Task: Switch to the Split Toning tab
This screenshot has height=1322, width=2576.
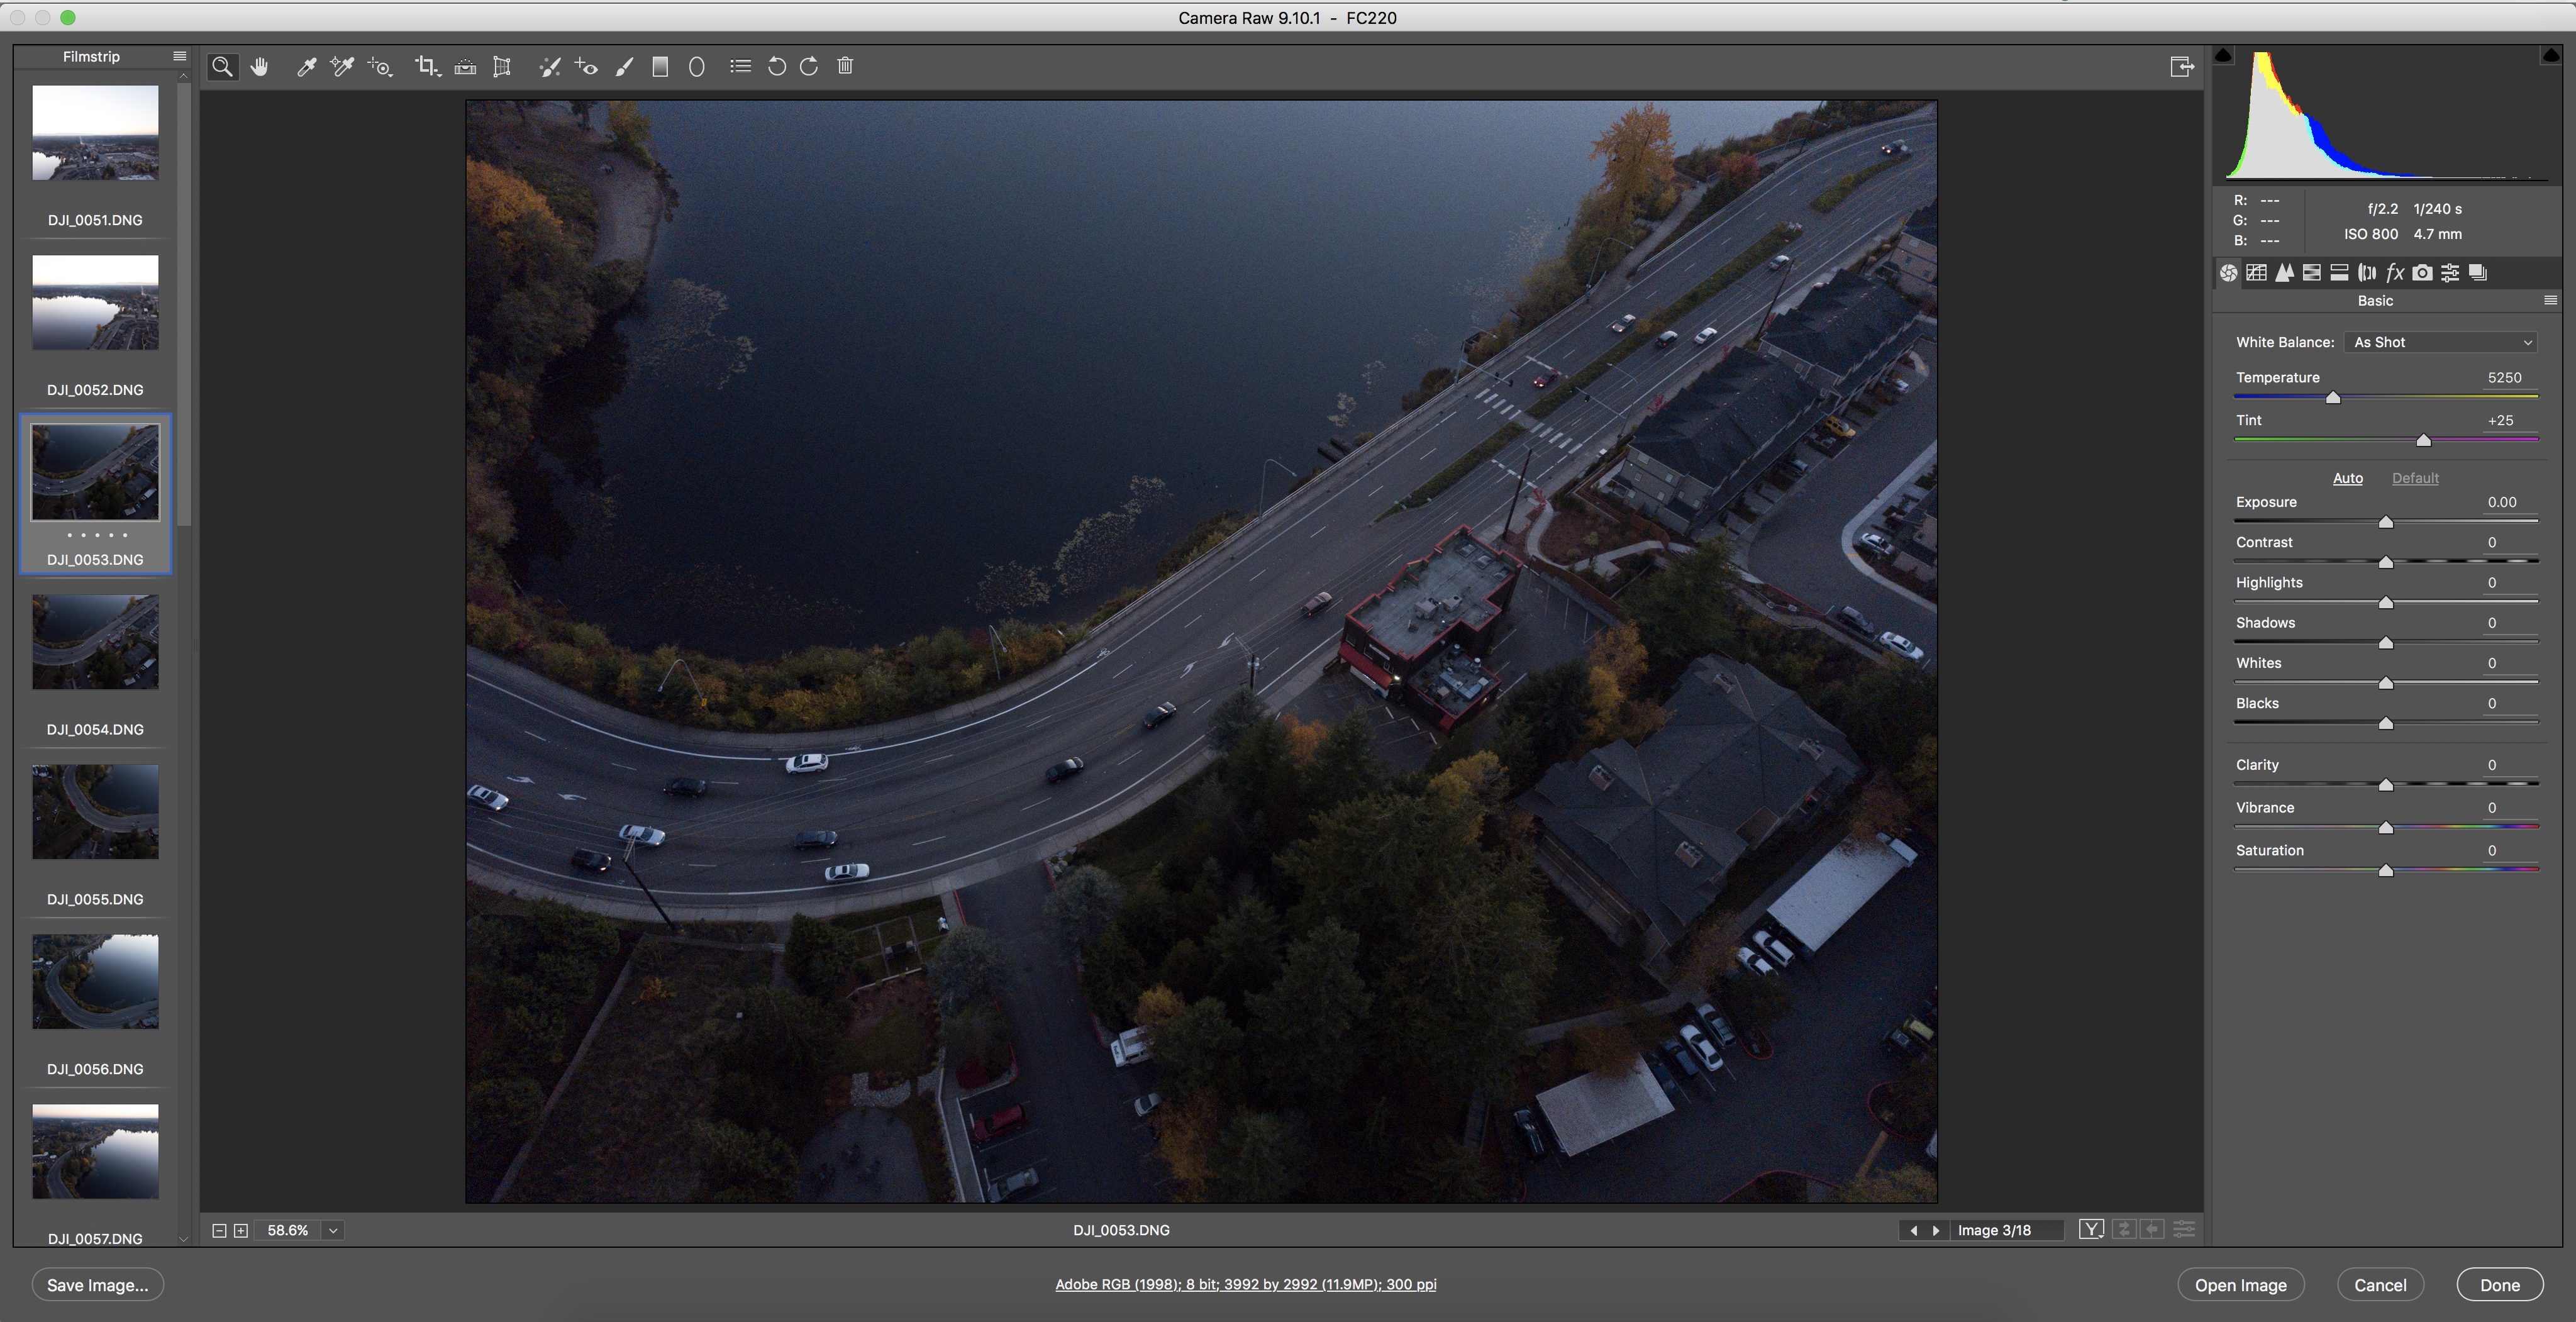Action: click(2339, 272)
